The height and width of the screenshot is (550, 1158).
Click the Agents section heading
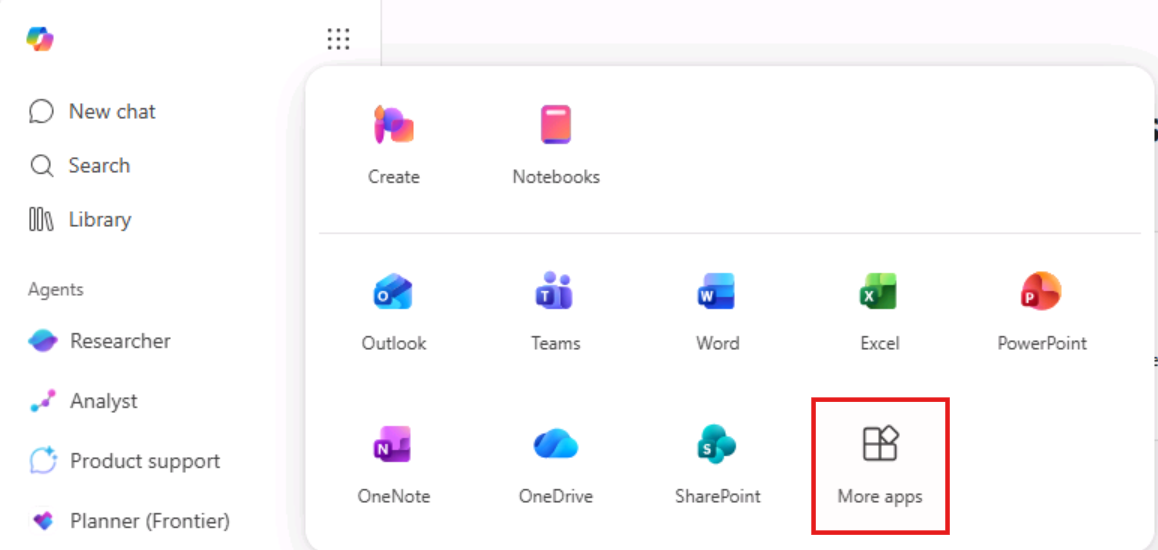(56, 289)
